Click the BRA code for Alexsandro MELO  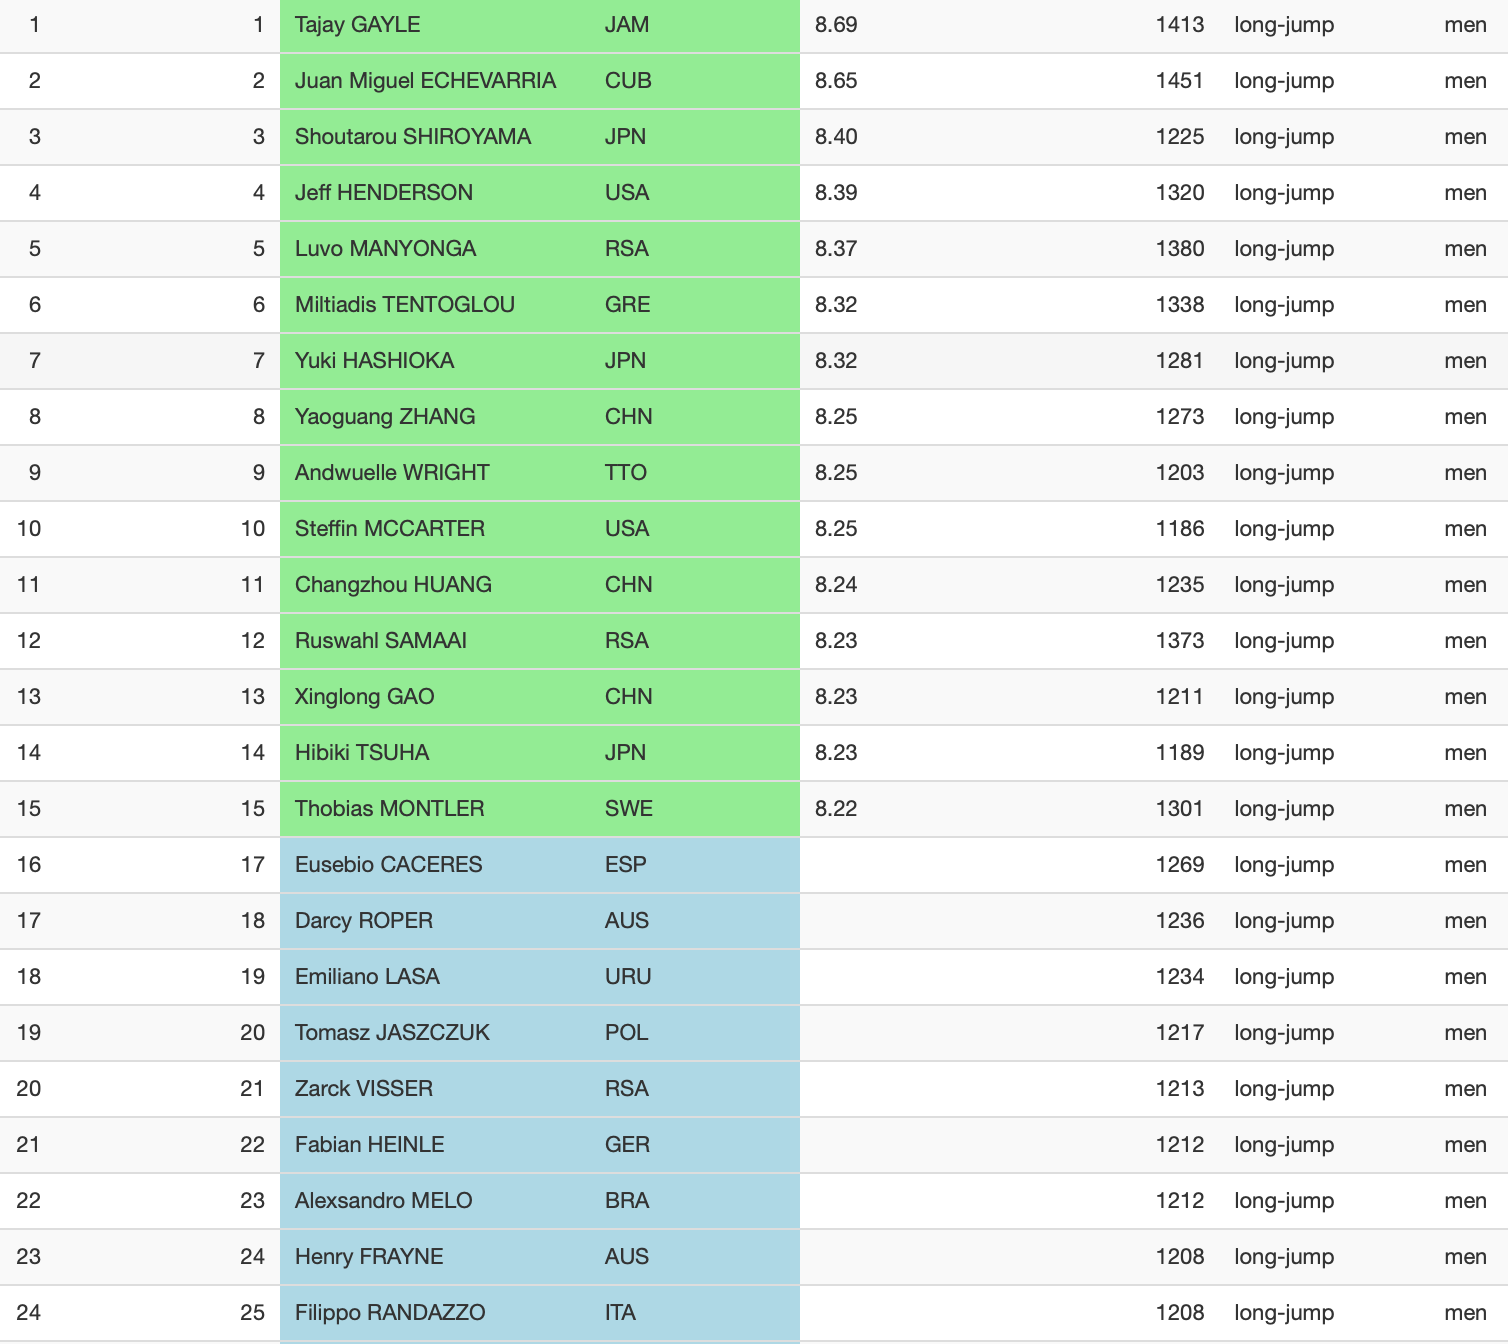[627, 1201]
